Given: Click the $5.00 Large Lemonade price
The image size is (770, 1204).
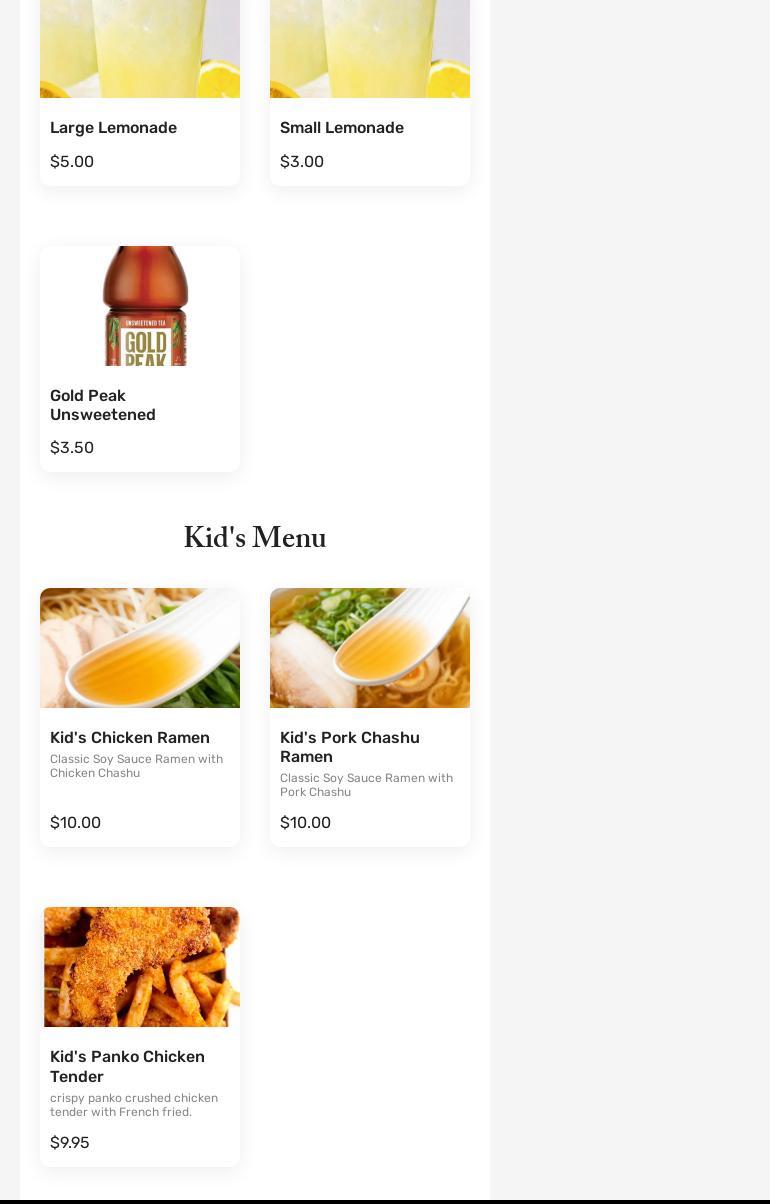Looking at the screenshot, I should [x=72, y=162].
